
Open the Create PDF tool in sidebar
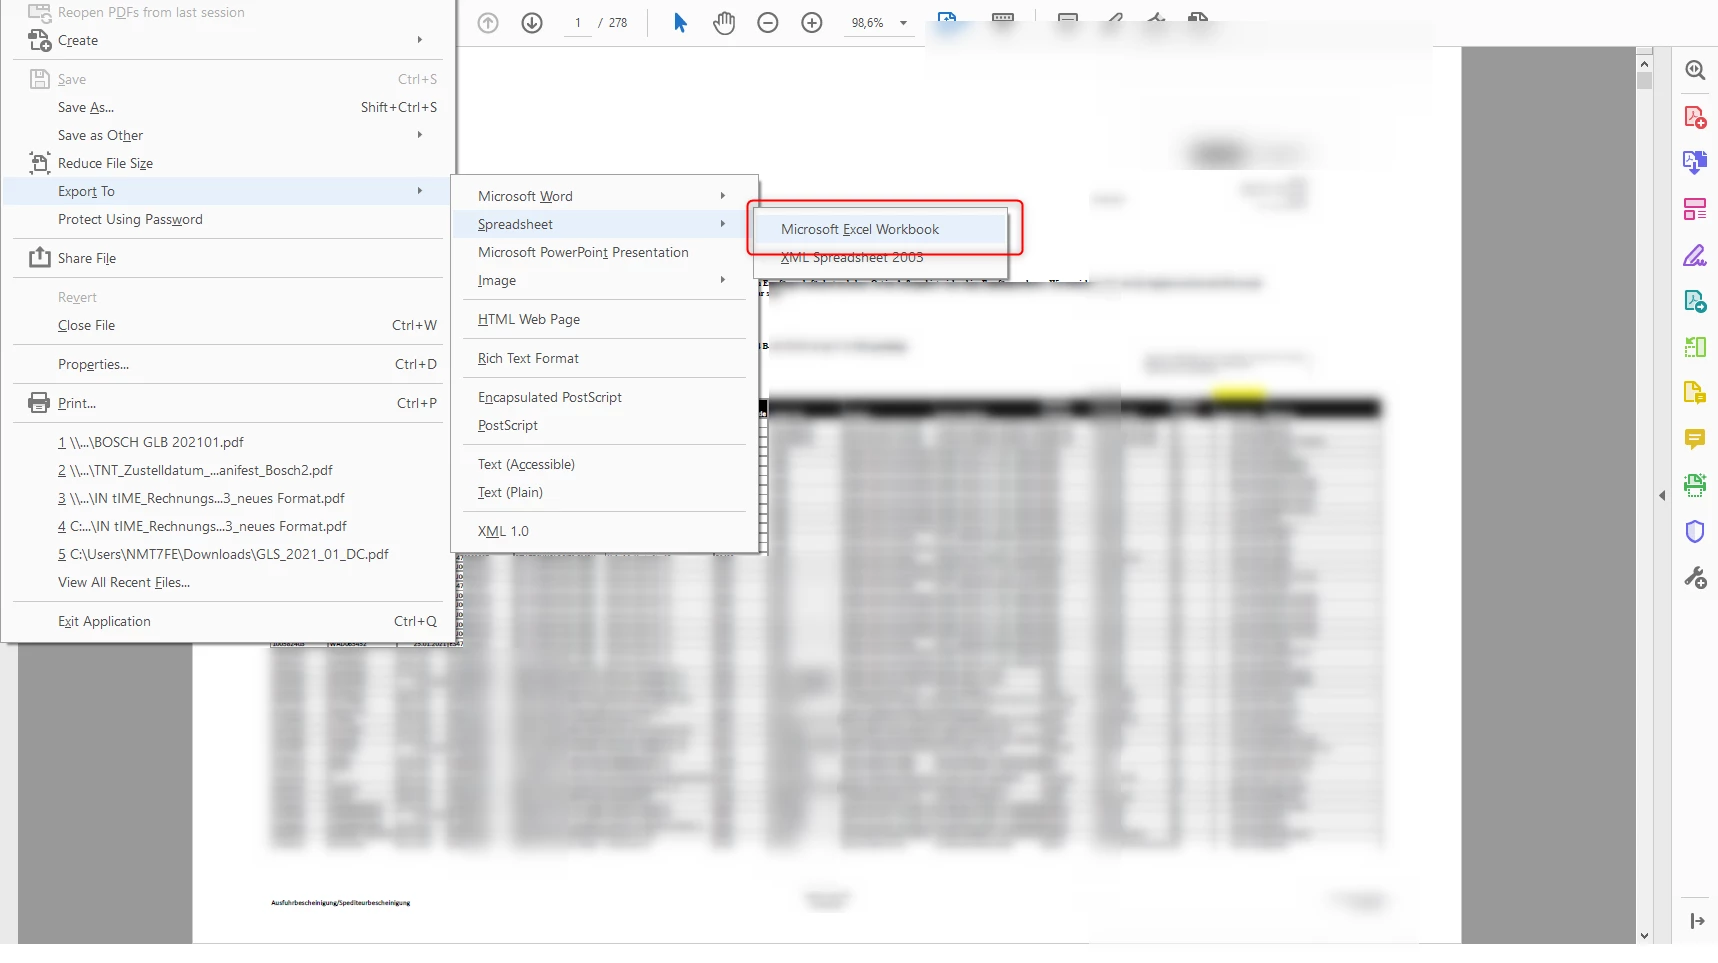coord(1695,117)
